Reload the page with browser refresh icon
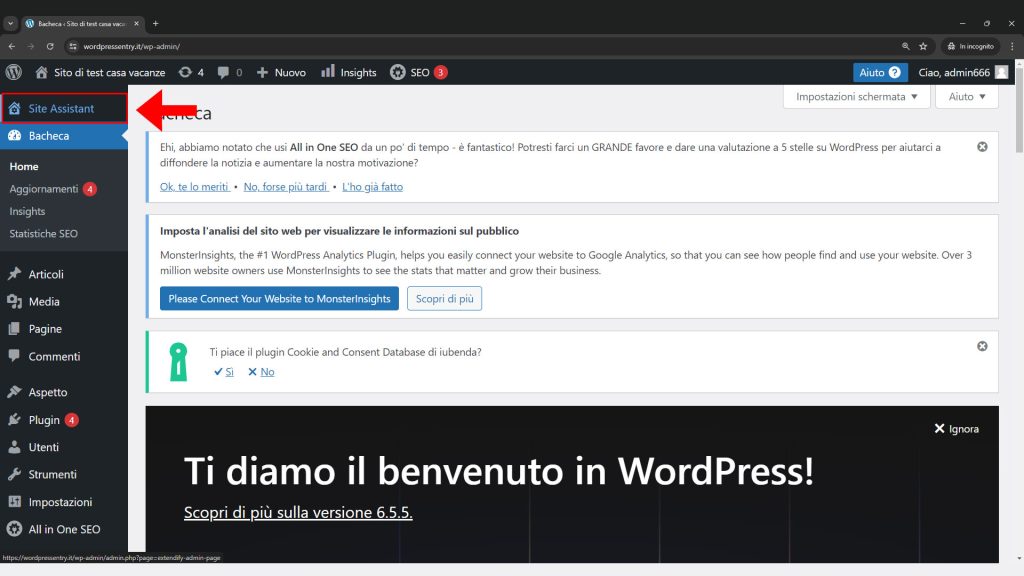The height and width of the screenshot is (576, 1024). pyautogui.click(x=50, y=46)
